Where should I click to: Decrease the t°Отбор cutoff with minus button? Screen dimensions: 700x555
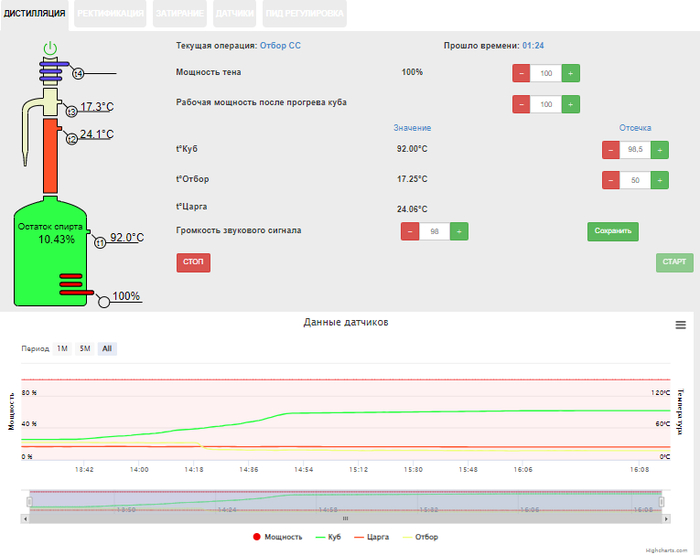point(611,180)
